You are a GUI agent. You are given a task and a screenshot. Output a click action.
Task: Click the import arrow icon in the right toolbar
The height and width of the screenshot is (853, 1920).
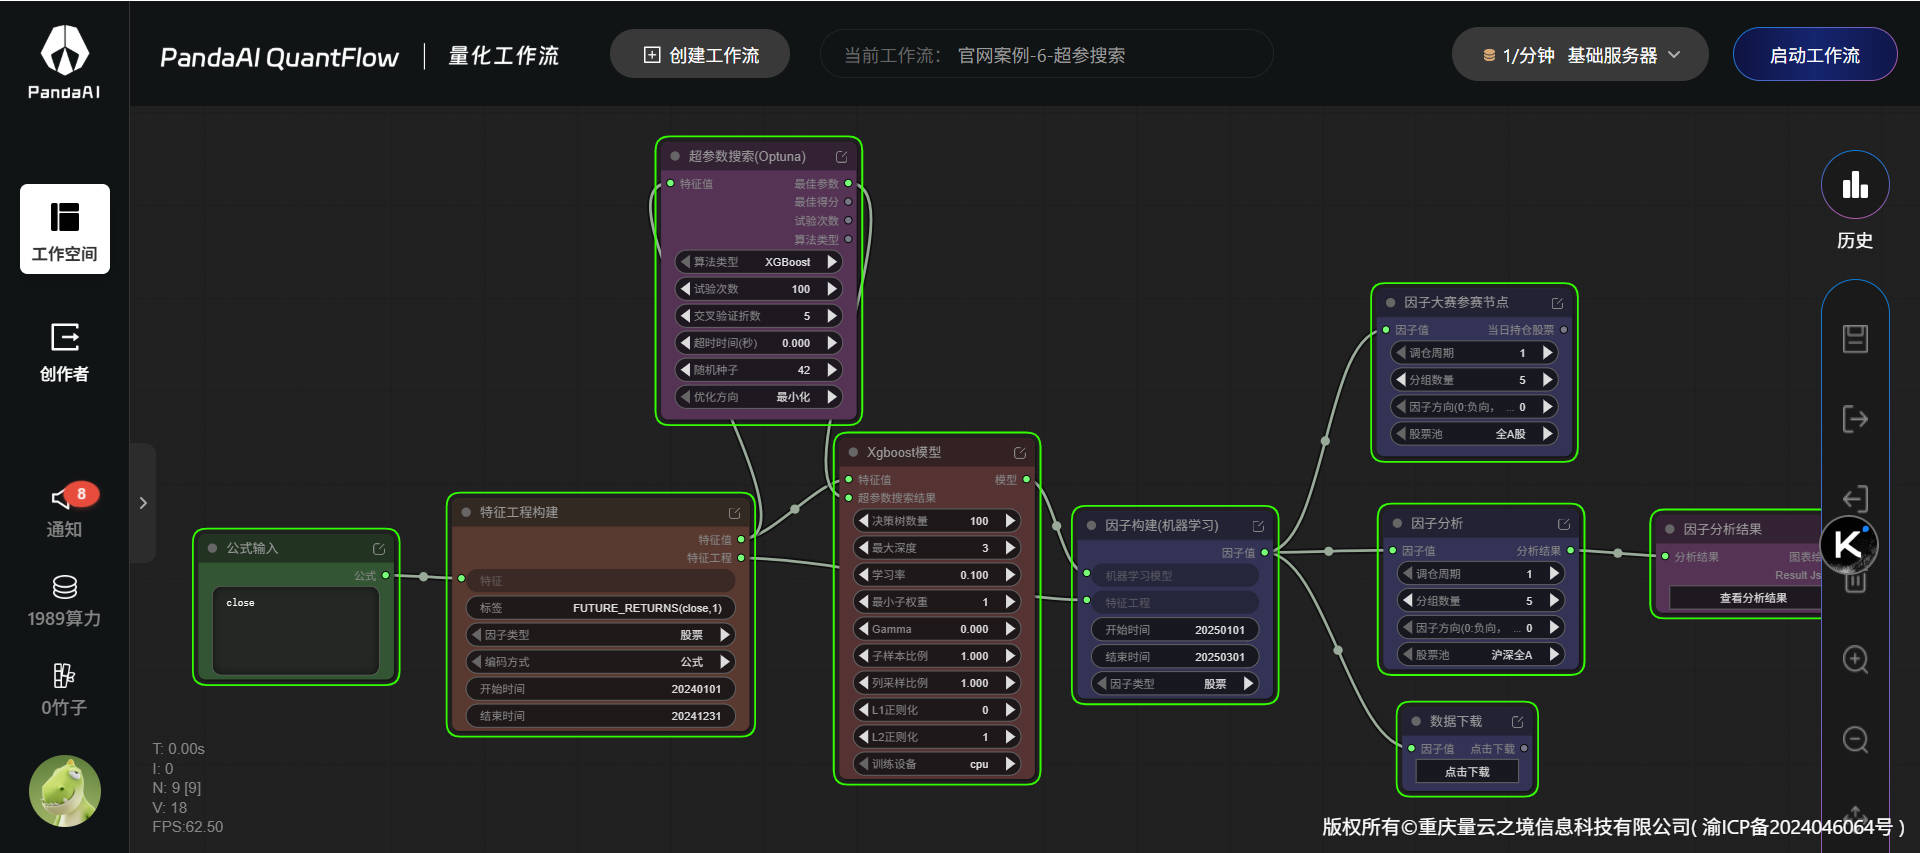click(x=1856, y=498)
